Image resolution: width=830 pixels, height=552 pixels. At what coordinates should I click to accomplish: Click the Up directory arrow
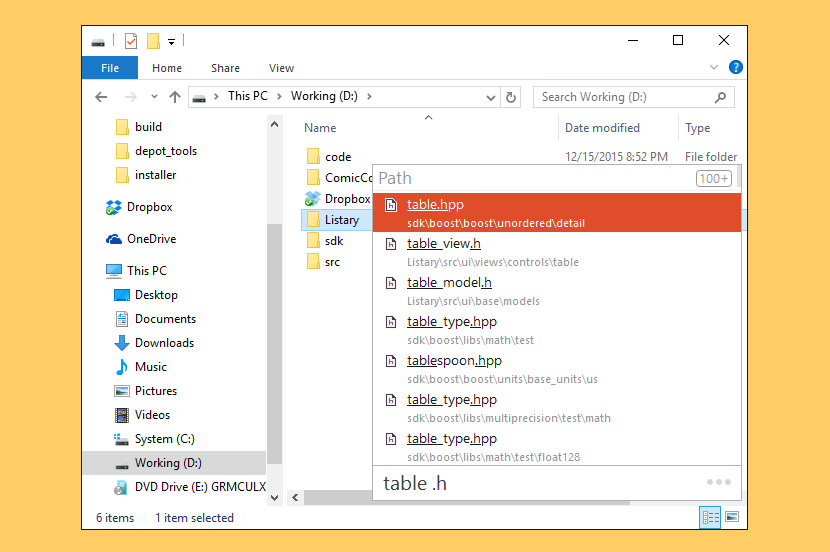pos(175,97)
